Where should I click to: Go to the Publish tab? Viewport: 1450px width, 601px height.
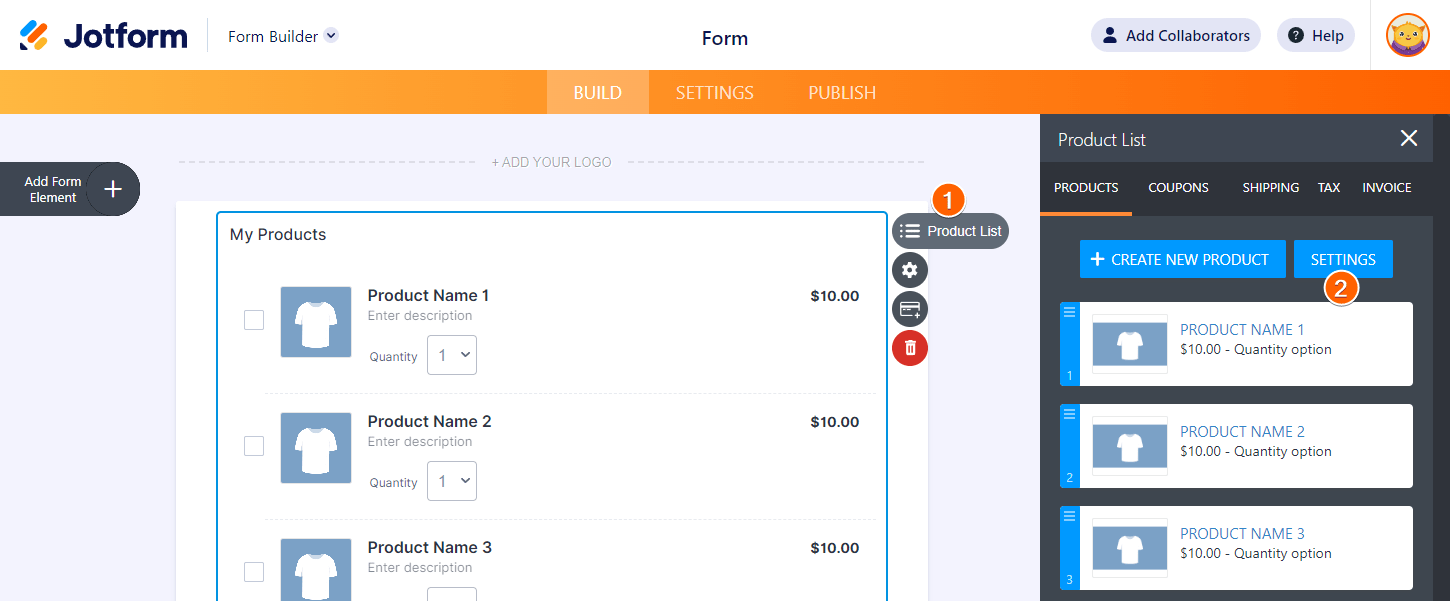click(842, 93)
